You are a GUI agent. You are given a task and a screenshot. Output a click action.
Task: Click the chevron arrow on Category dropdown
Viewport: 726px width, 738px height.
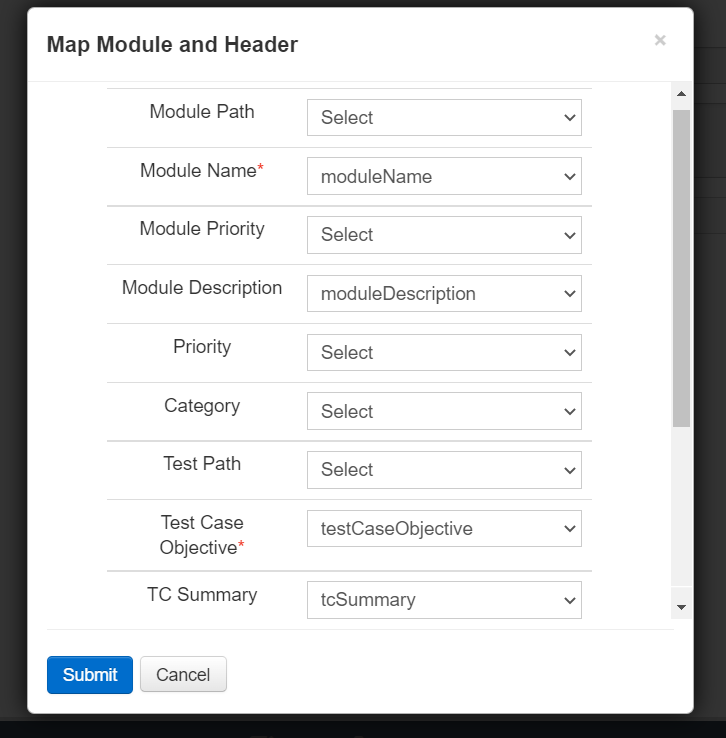click(x=570, y=412)
